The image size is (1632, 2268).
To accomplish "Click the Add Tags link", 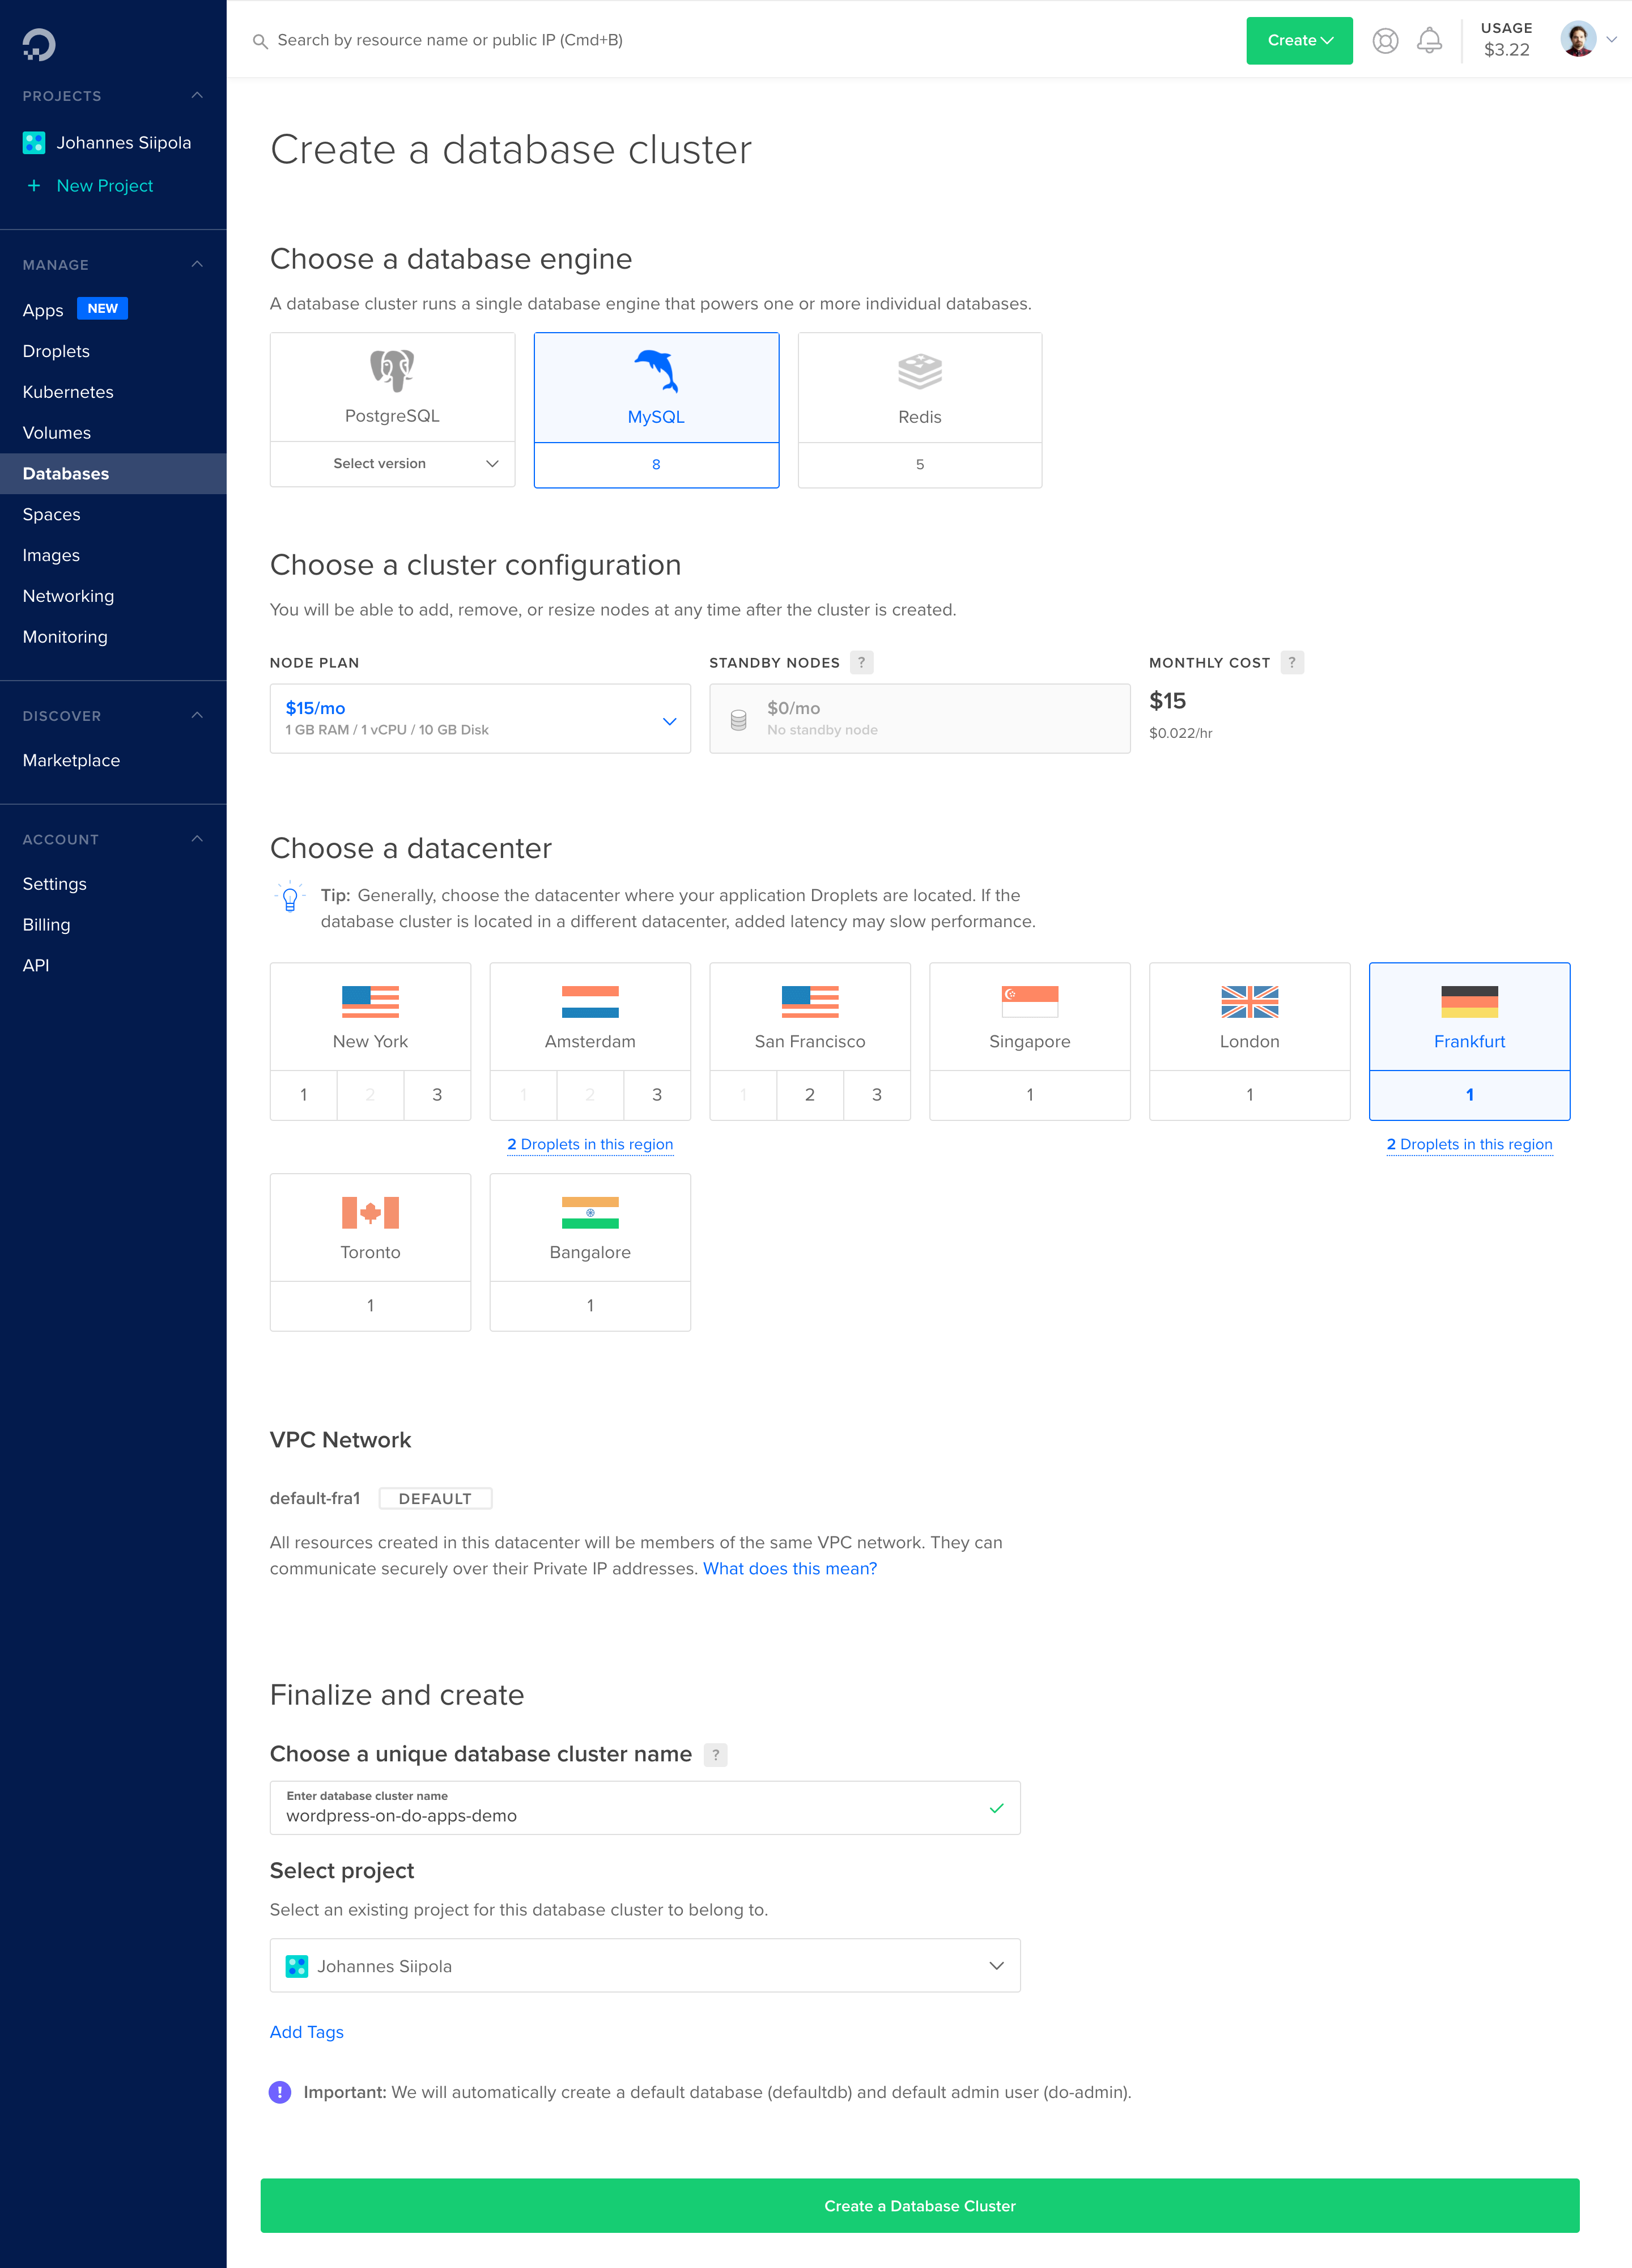I will coord(306,2032).
